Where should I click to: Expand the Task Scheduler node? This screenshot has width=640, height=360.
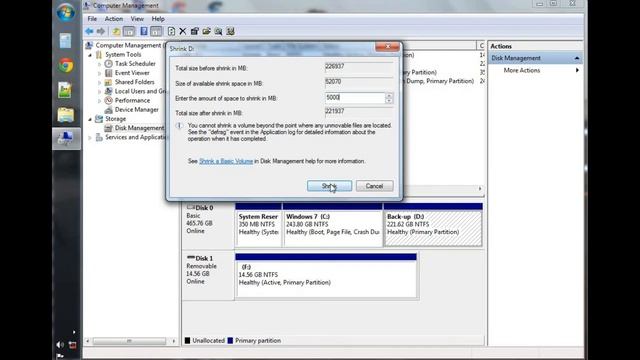point(100,64)
